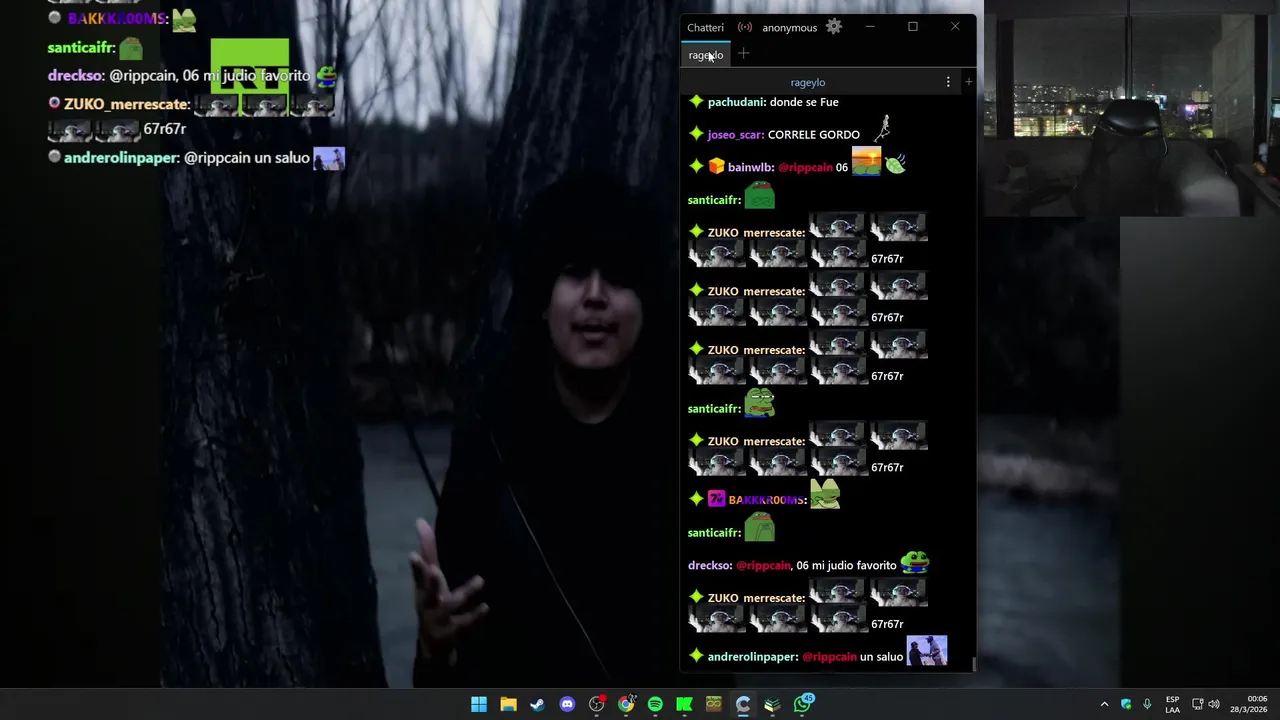Open the green Kick app taskbar icon

(685, 704)
